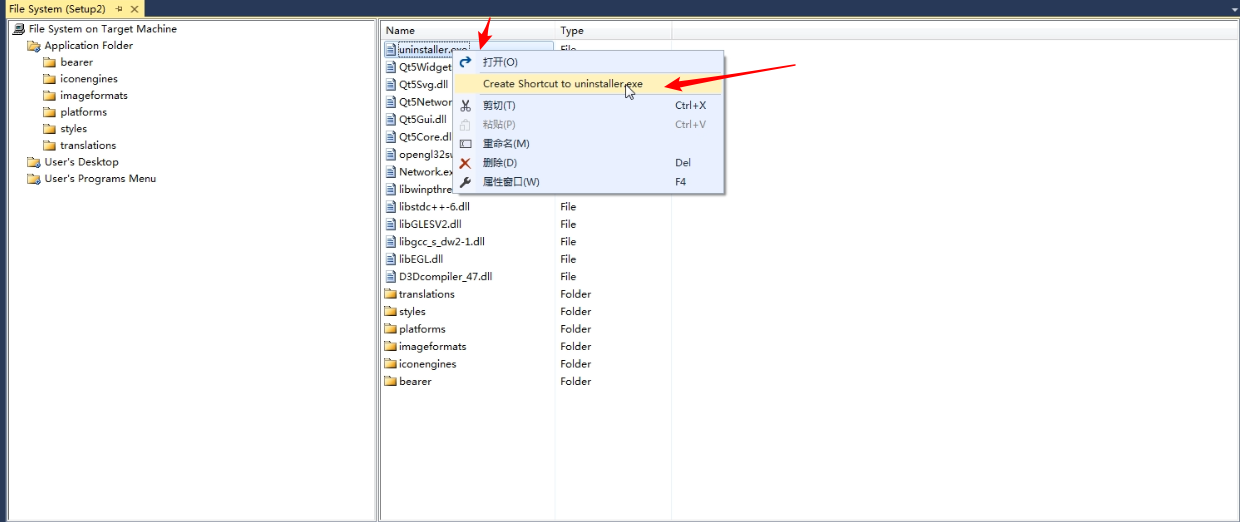This screenshot has height=522, width=1240.
Task: Sort the list by the Name column header
Action: pos(467,31)
